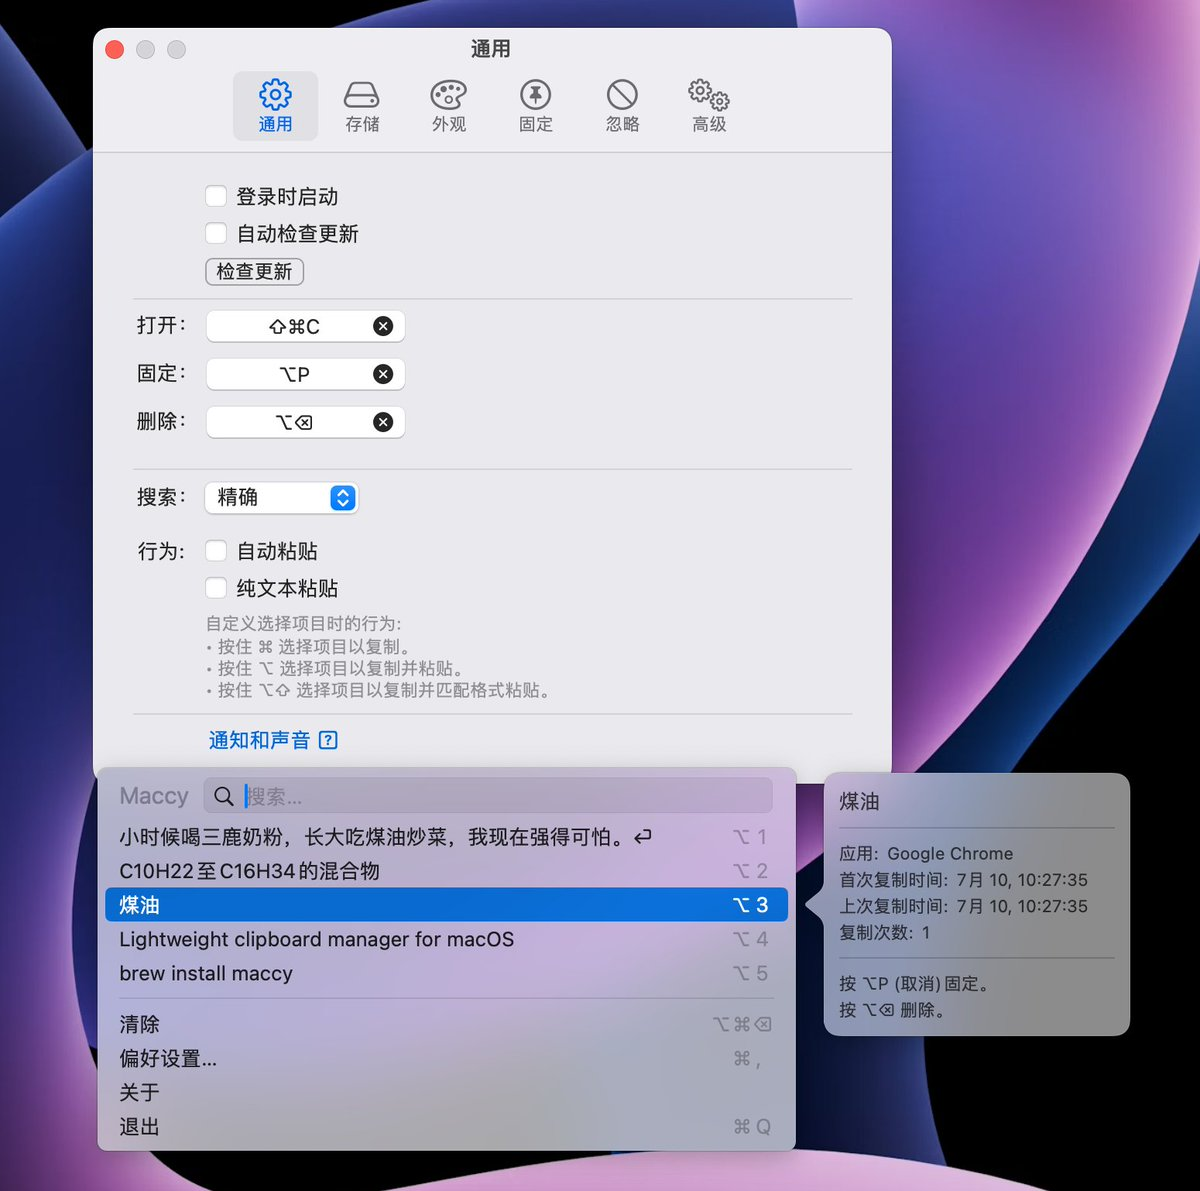
Task: Open the 外观 appearance tab
Action: tap(449, 106)
